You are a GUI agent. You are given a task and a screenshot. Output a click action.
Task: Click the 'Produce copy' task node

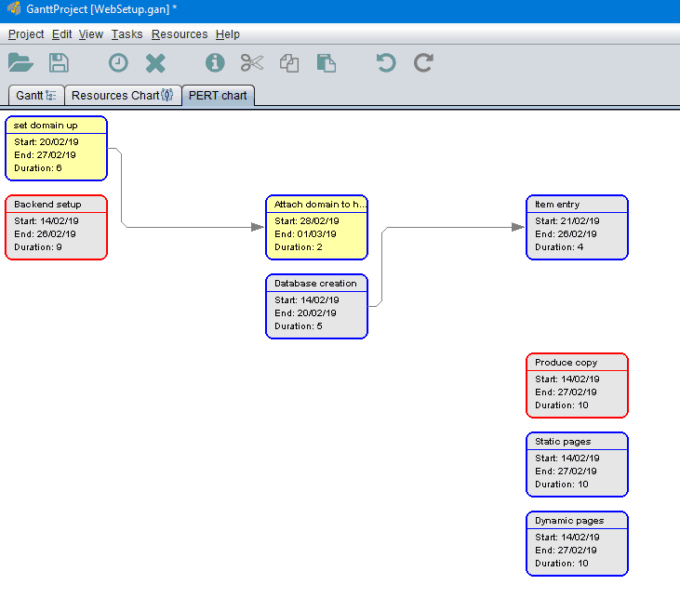(577, 385)
